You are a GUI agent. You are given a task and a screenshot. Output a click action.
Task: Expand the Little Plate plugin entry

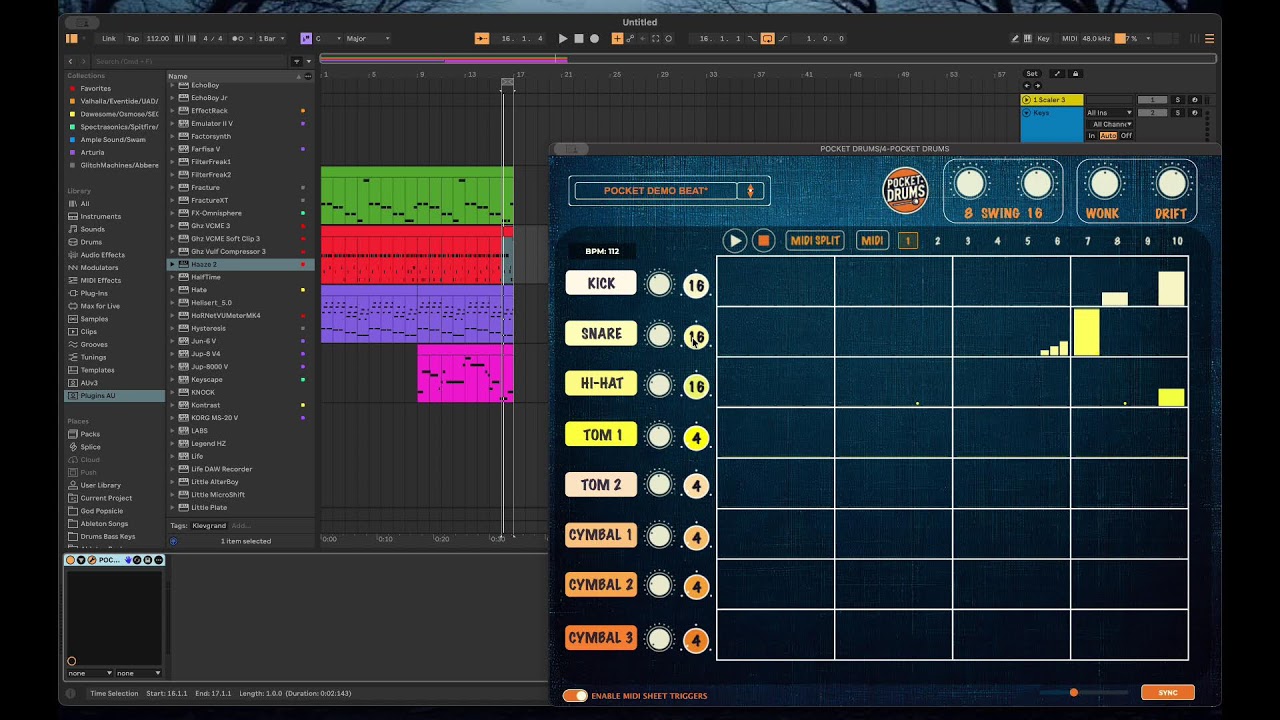172,508
